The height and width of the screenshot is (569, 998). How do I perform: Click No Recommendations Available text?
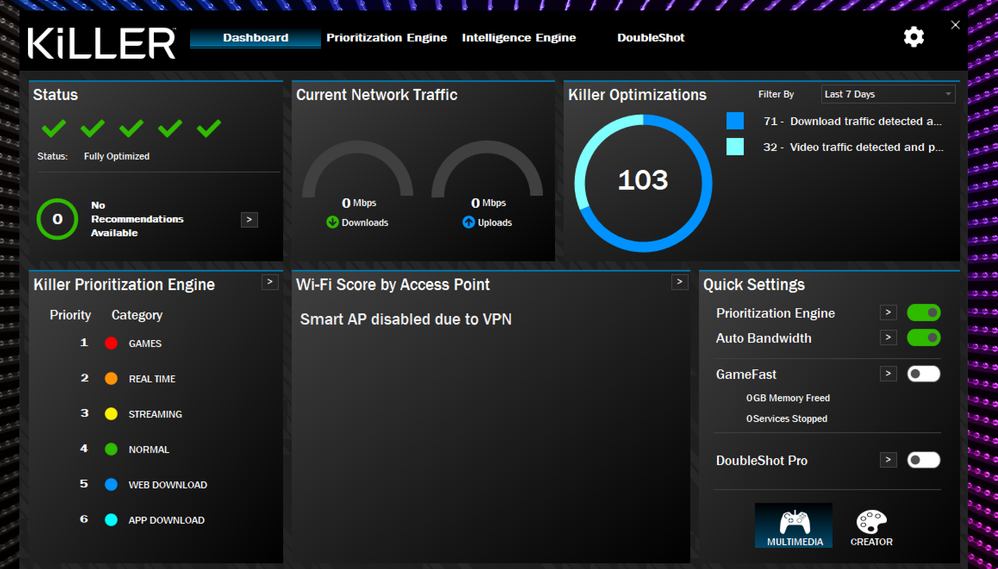click(x=137, y=219)
